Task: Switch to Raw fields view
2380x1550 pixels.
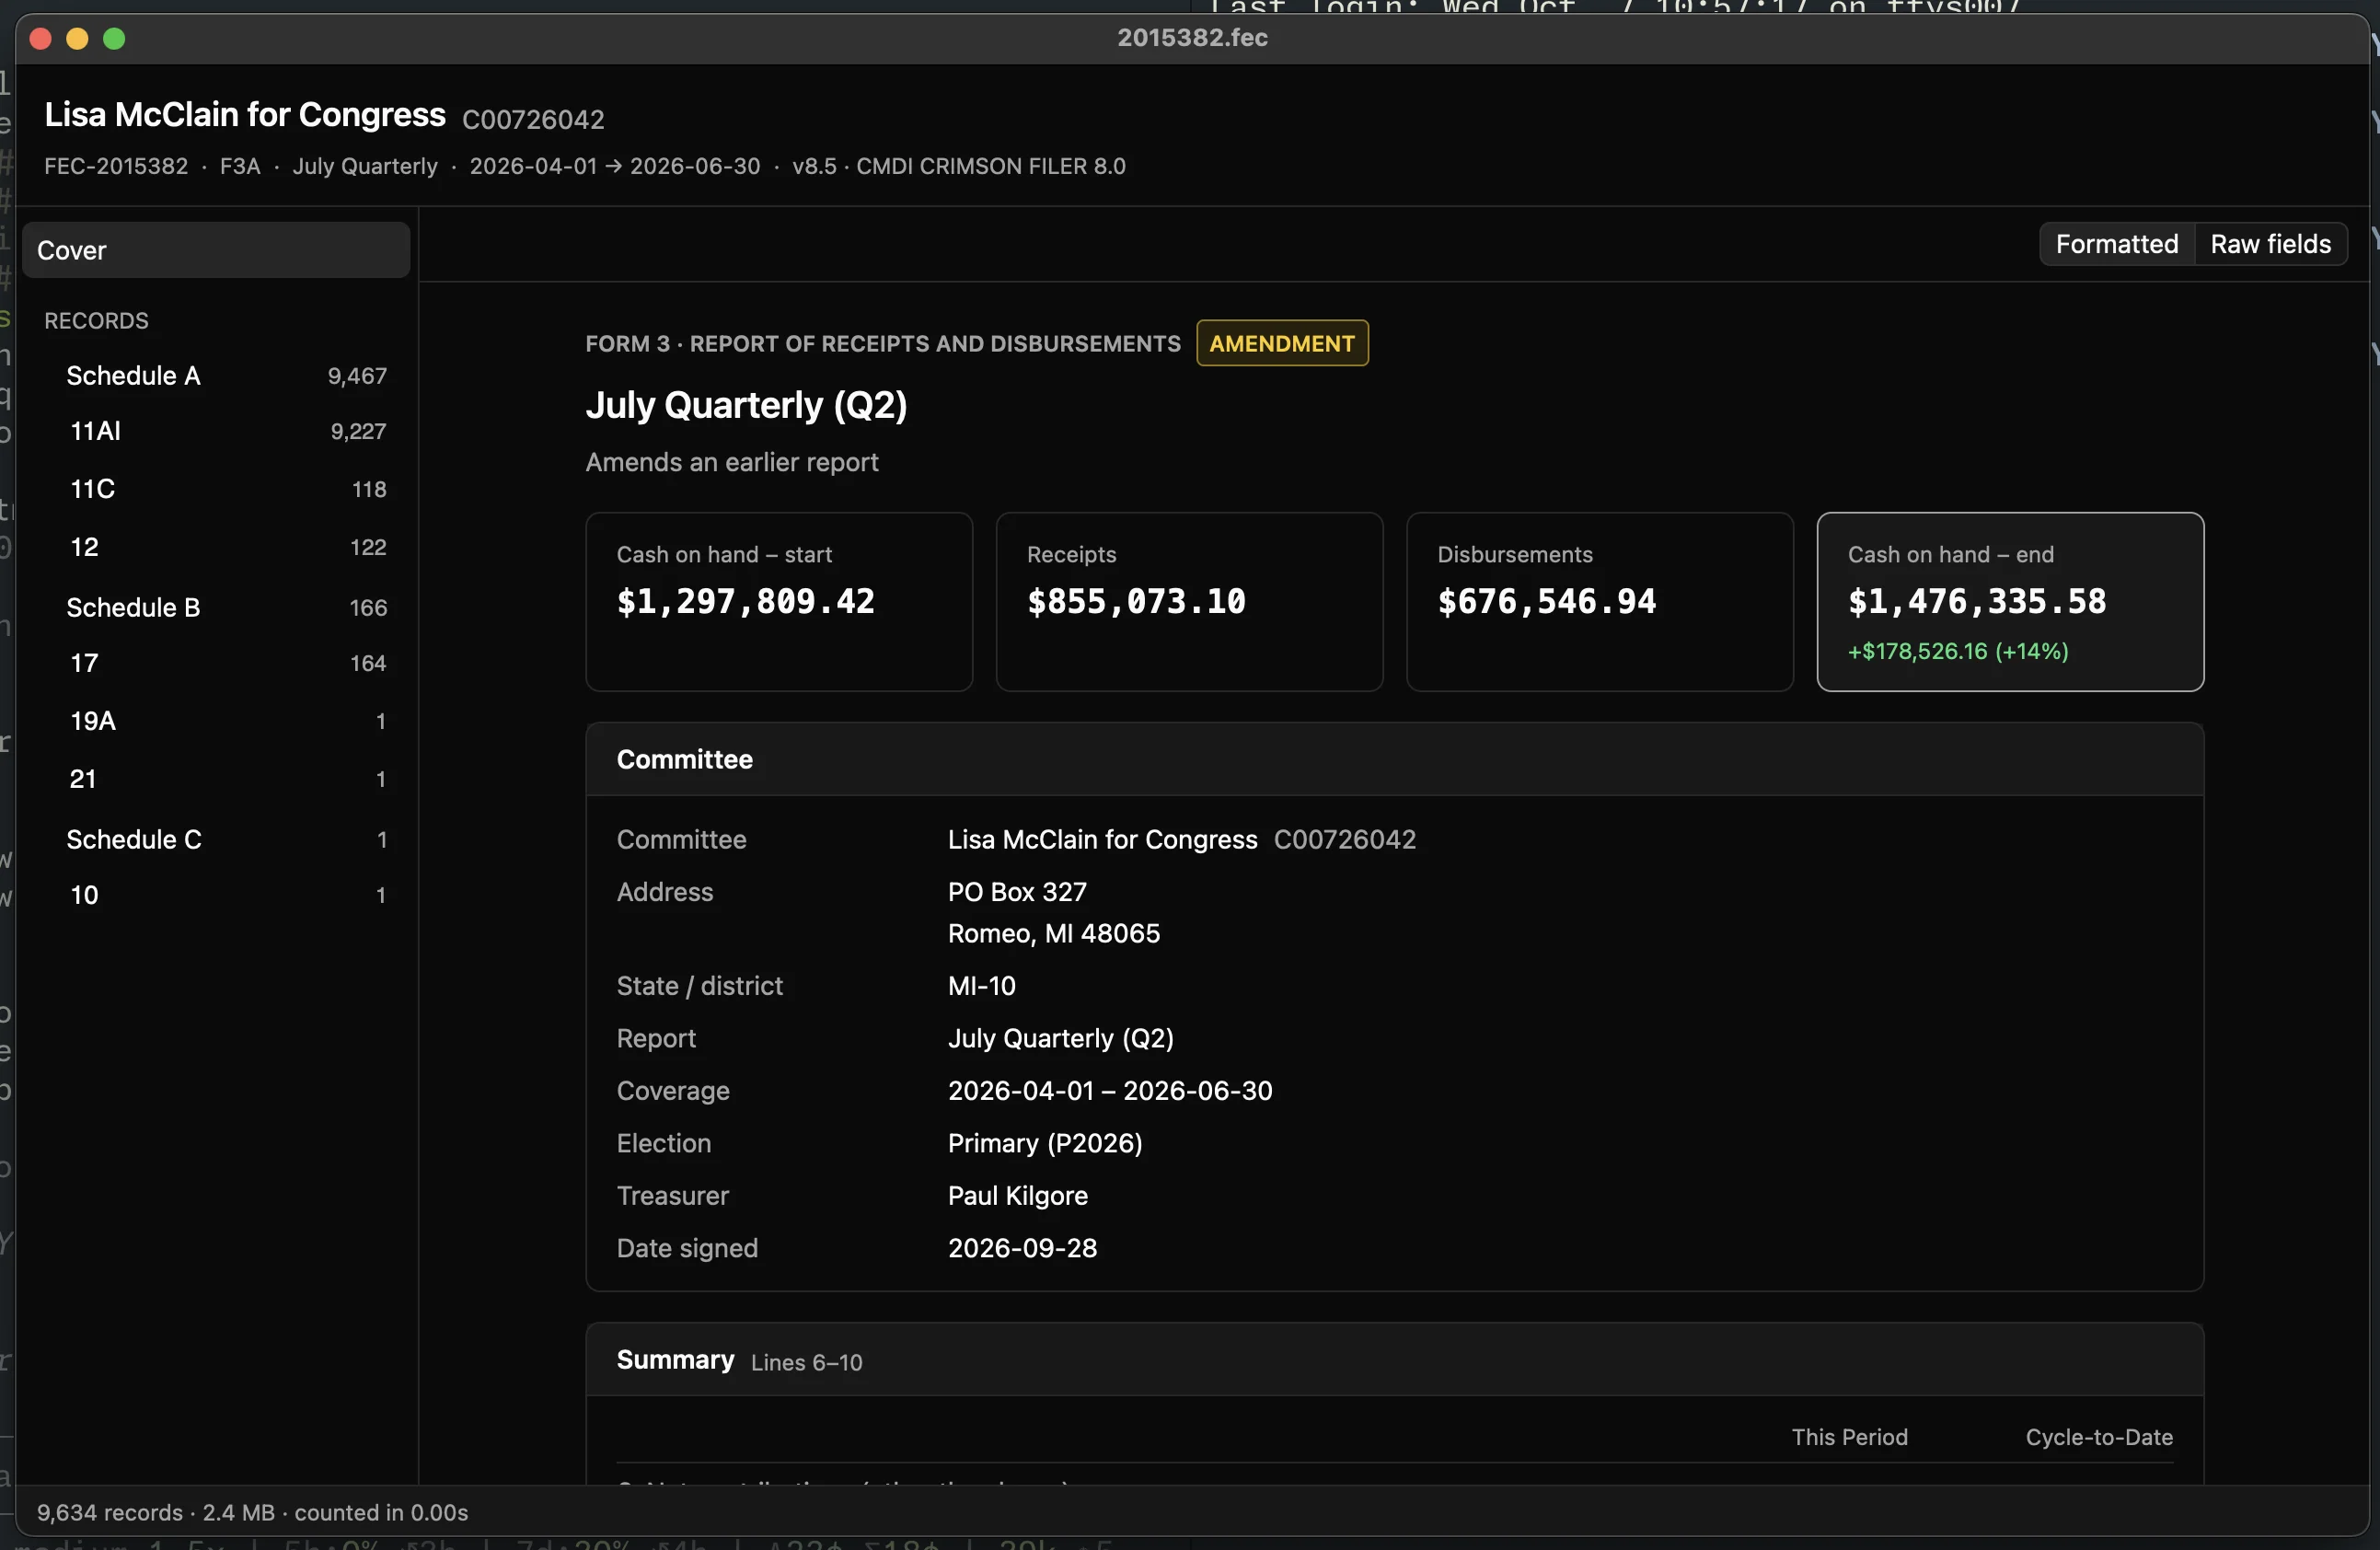Action: pyautogui.click(x=2270, y=244)
